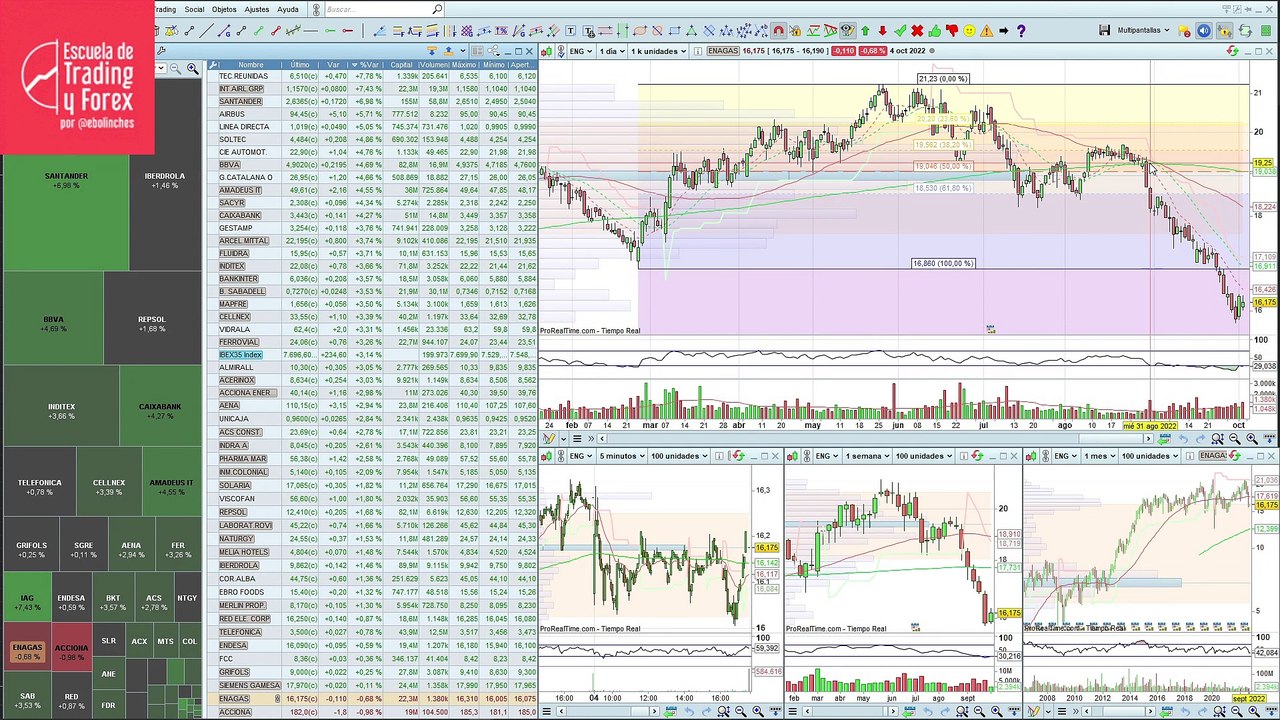Toggle candlestick style on main daily chart
The width and height of the screenshot is (1280, 720).
(547, 51)
